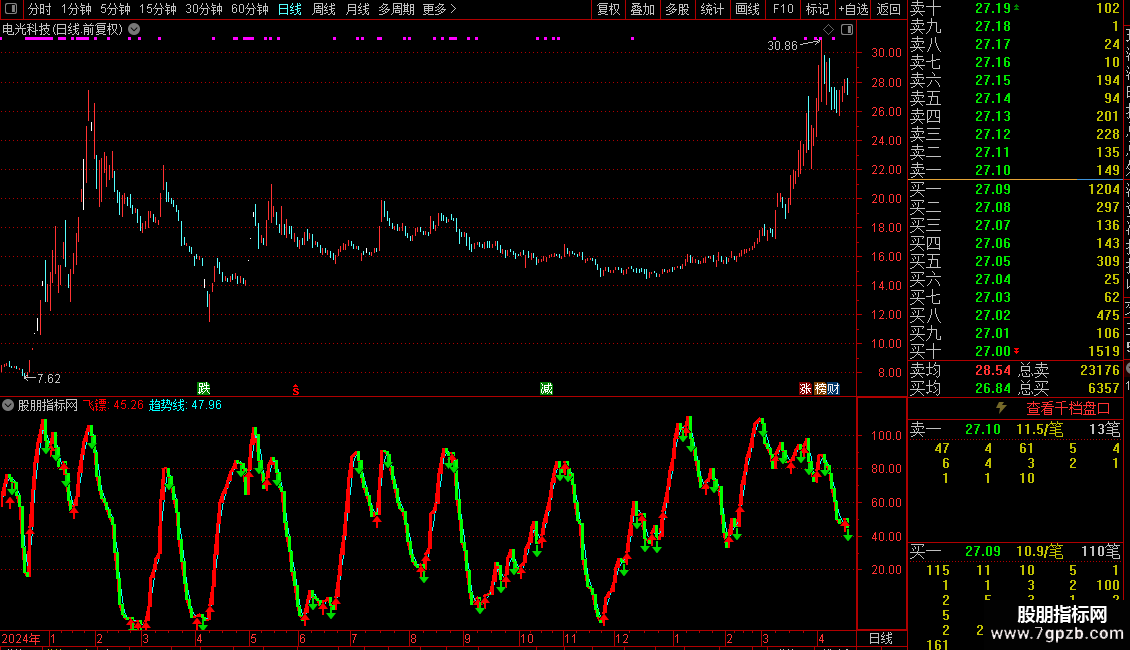Toggle the left sidebar panel icon
1130x650 pixels.
11,9
